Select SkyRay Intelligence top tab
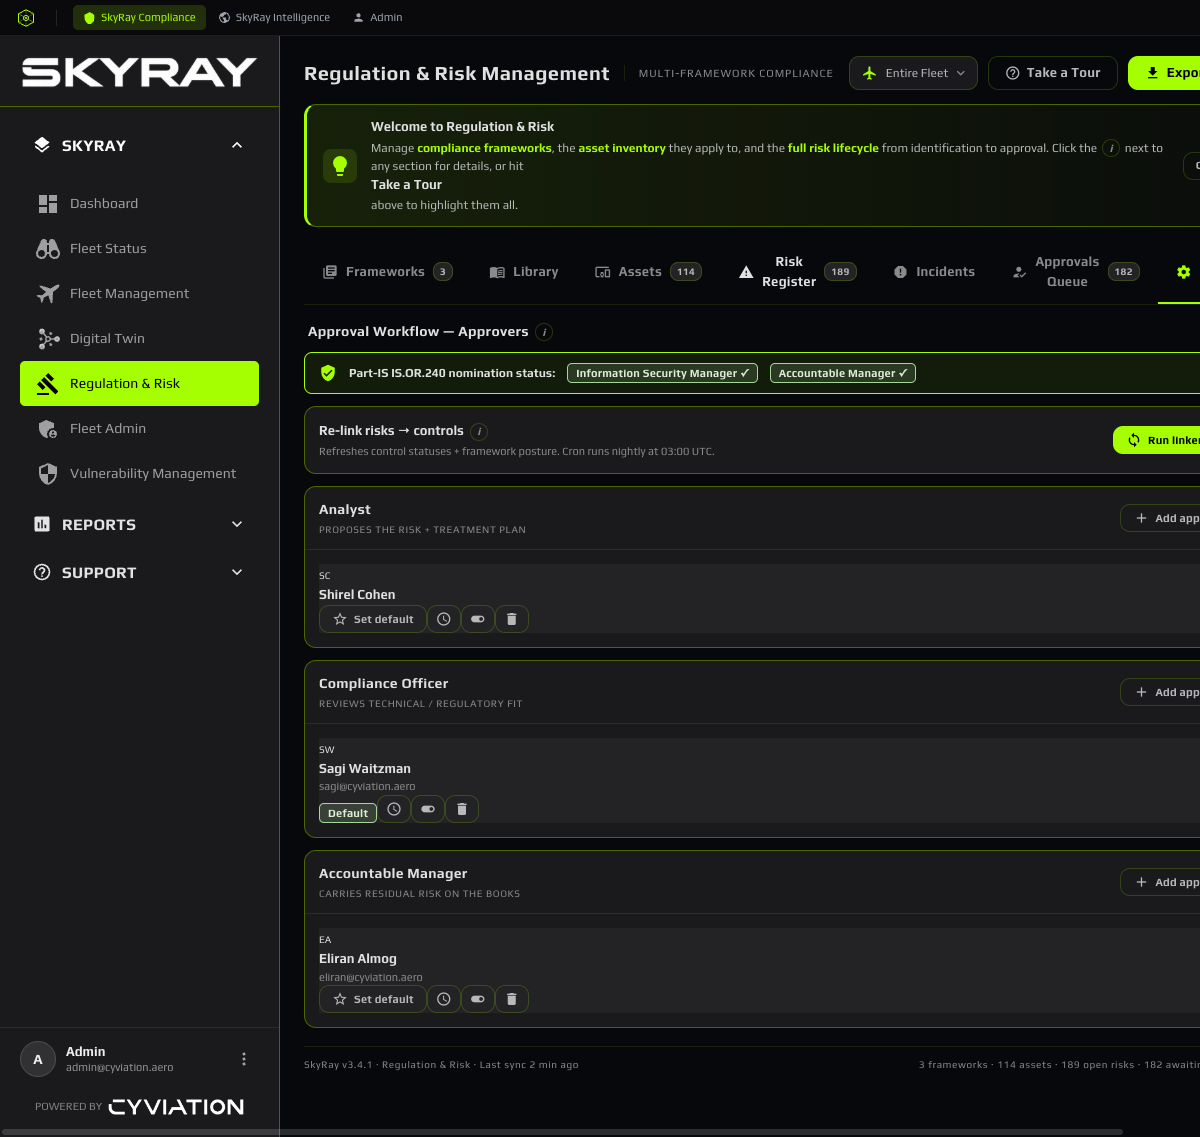Screen dimensions: 1200x1137 click(x=274, y=18)
